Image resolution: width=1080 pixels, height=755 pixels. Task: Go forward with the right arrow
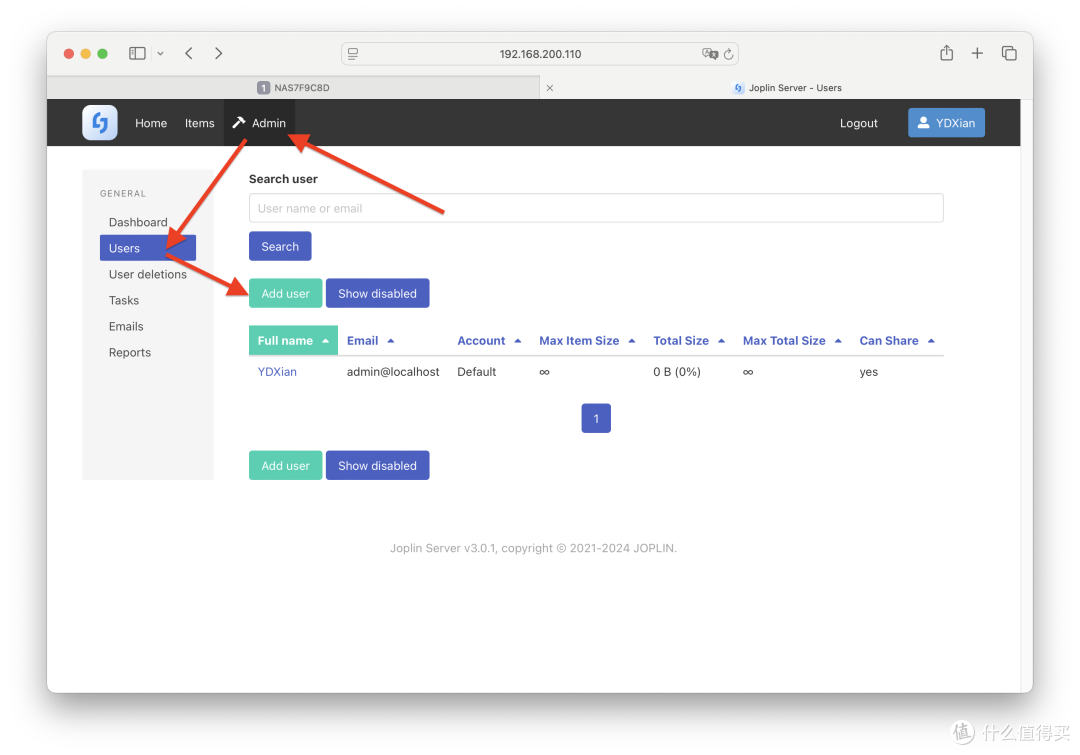[x=218, y=53]
